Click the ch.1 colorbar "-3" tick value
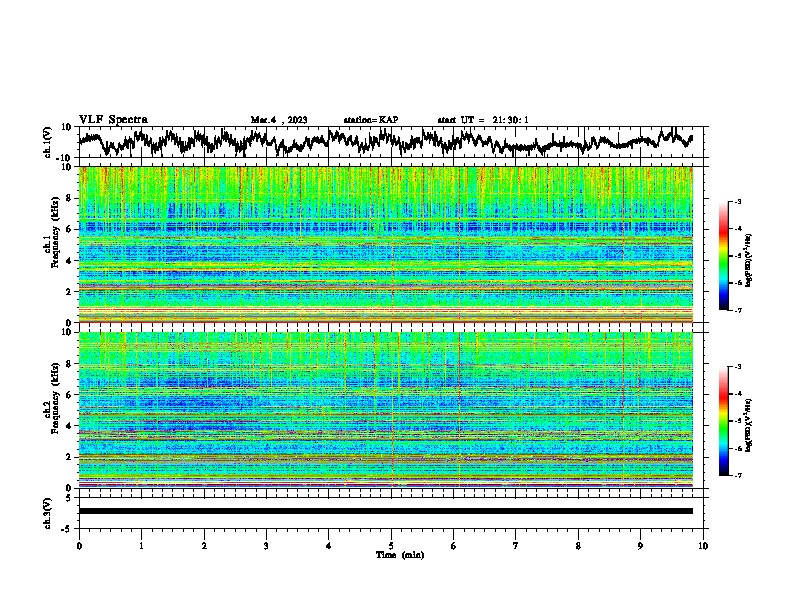Viewport: 792px width, 612px height. 738,201
